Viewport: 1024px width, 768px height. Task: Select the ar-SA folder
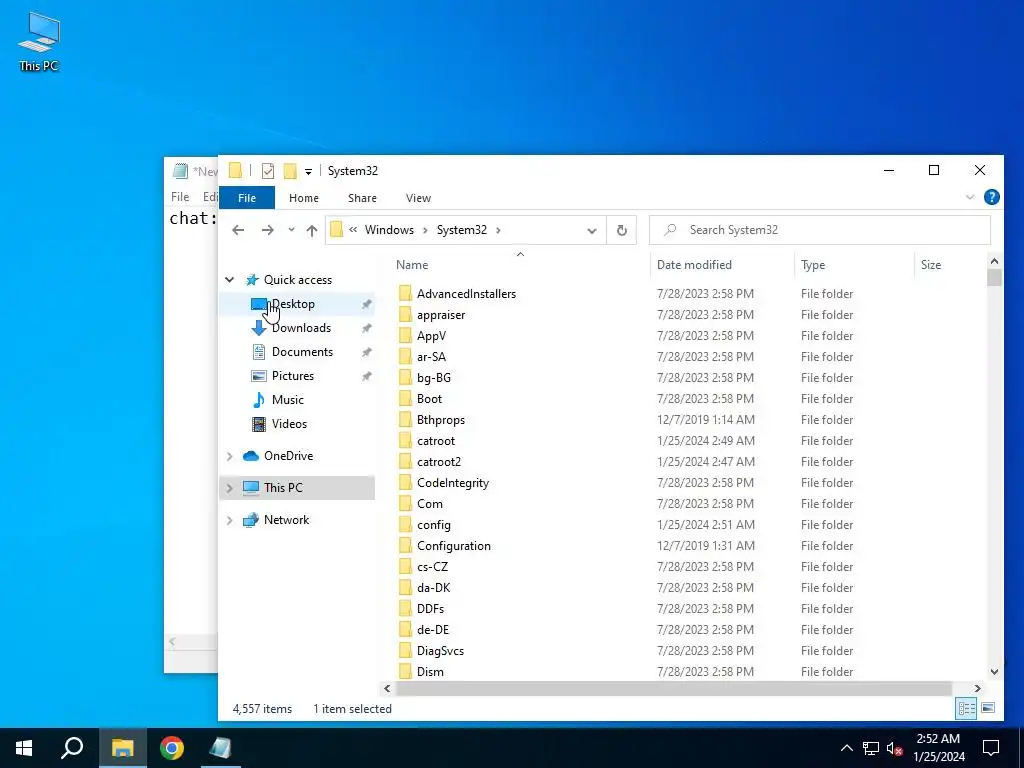pyautogui.click(x=431, y=357)
